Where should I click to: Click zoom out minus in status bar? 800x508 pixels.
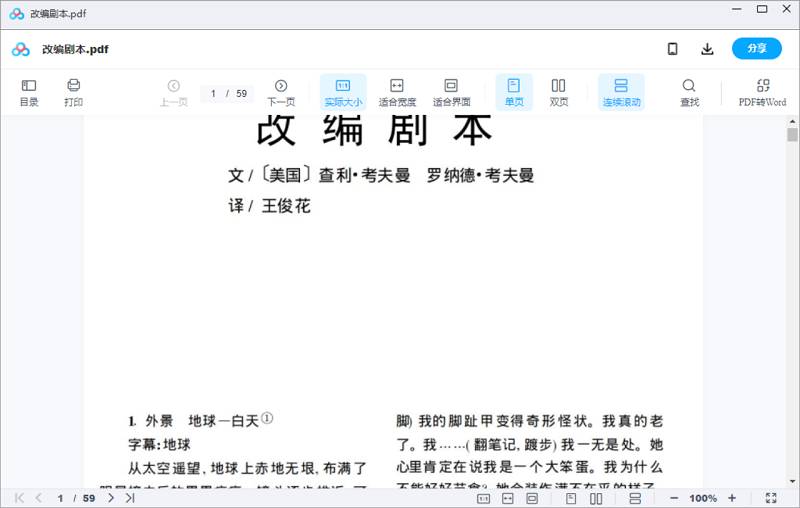pyautogui.click(x=674, y=498)
